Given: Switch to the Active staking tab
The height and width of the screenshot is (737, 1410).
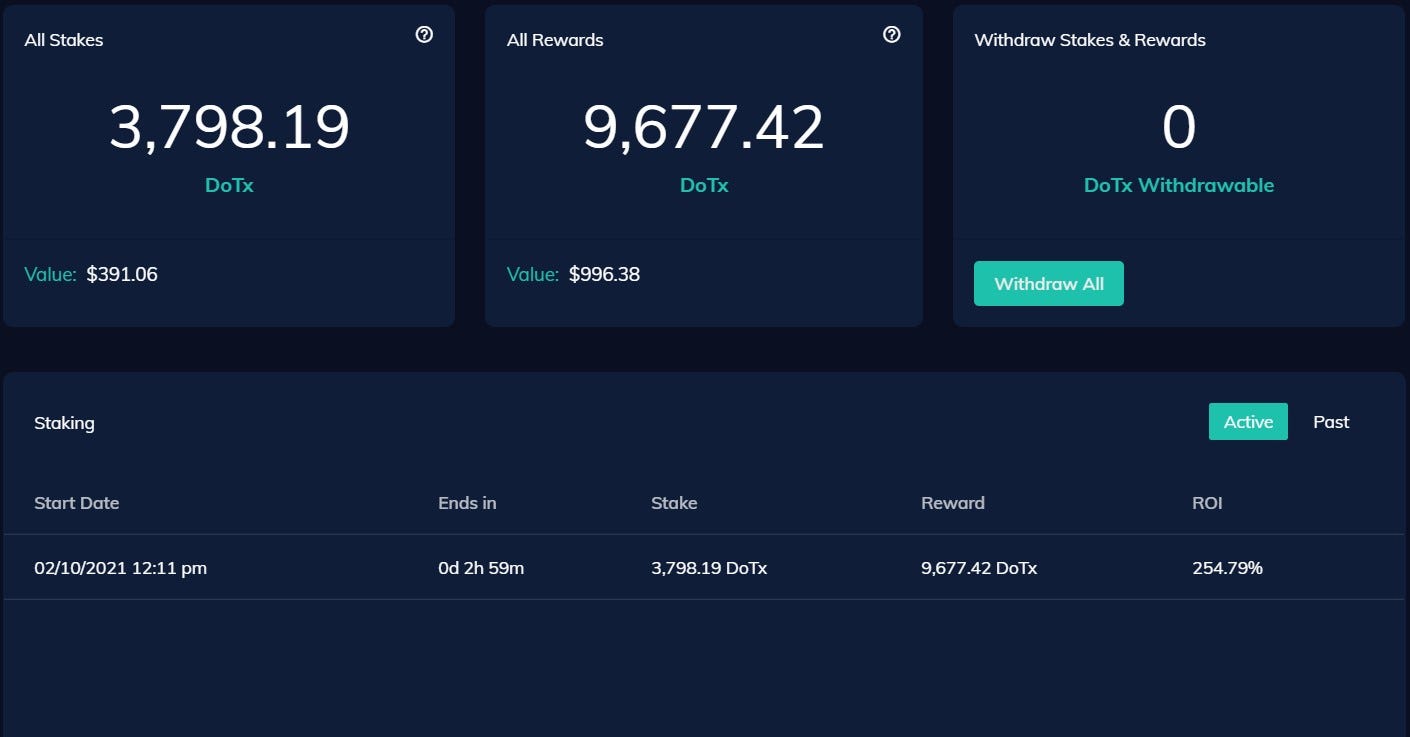Looking at the screenshot, I should coord(1248,422).
